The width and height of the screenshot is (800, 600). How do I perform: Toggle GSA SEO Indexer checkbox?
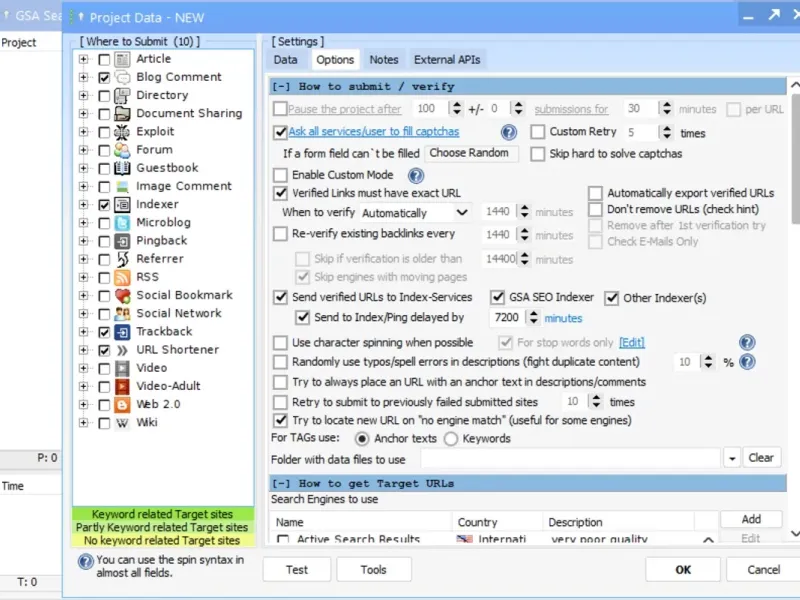coord(497,297)
